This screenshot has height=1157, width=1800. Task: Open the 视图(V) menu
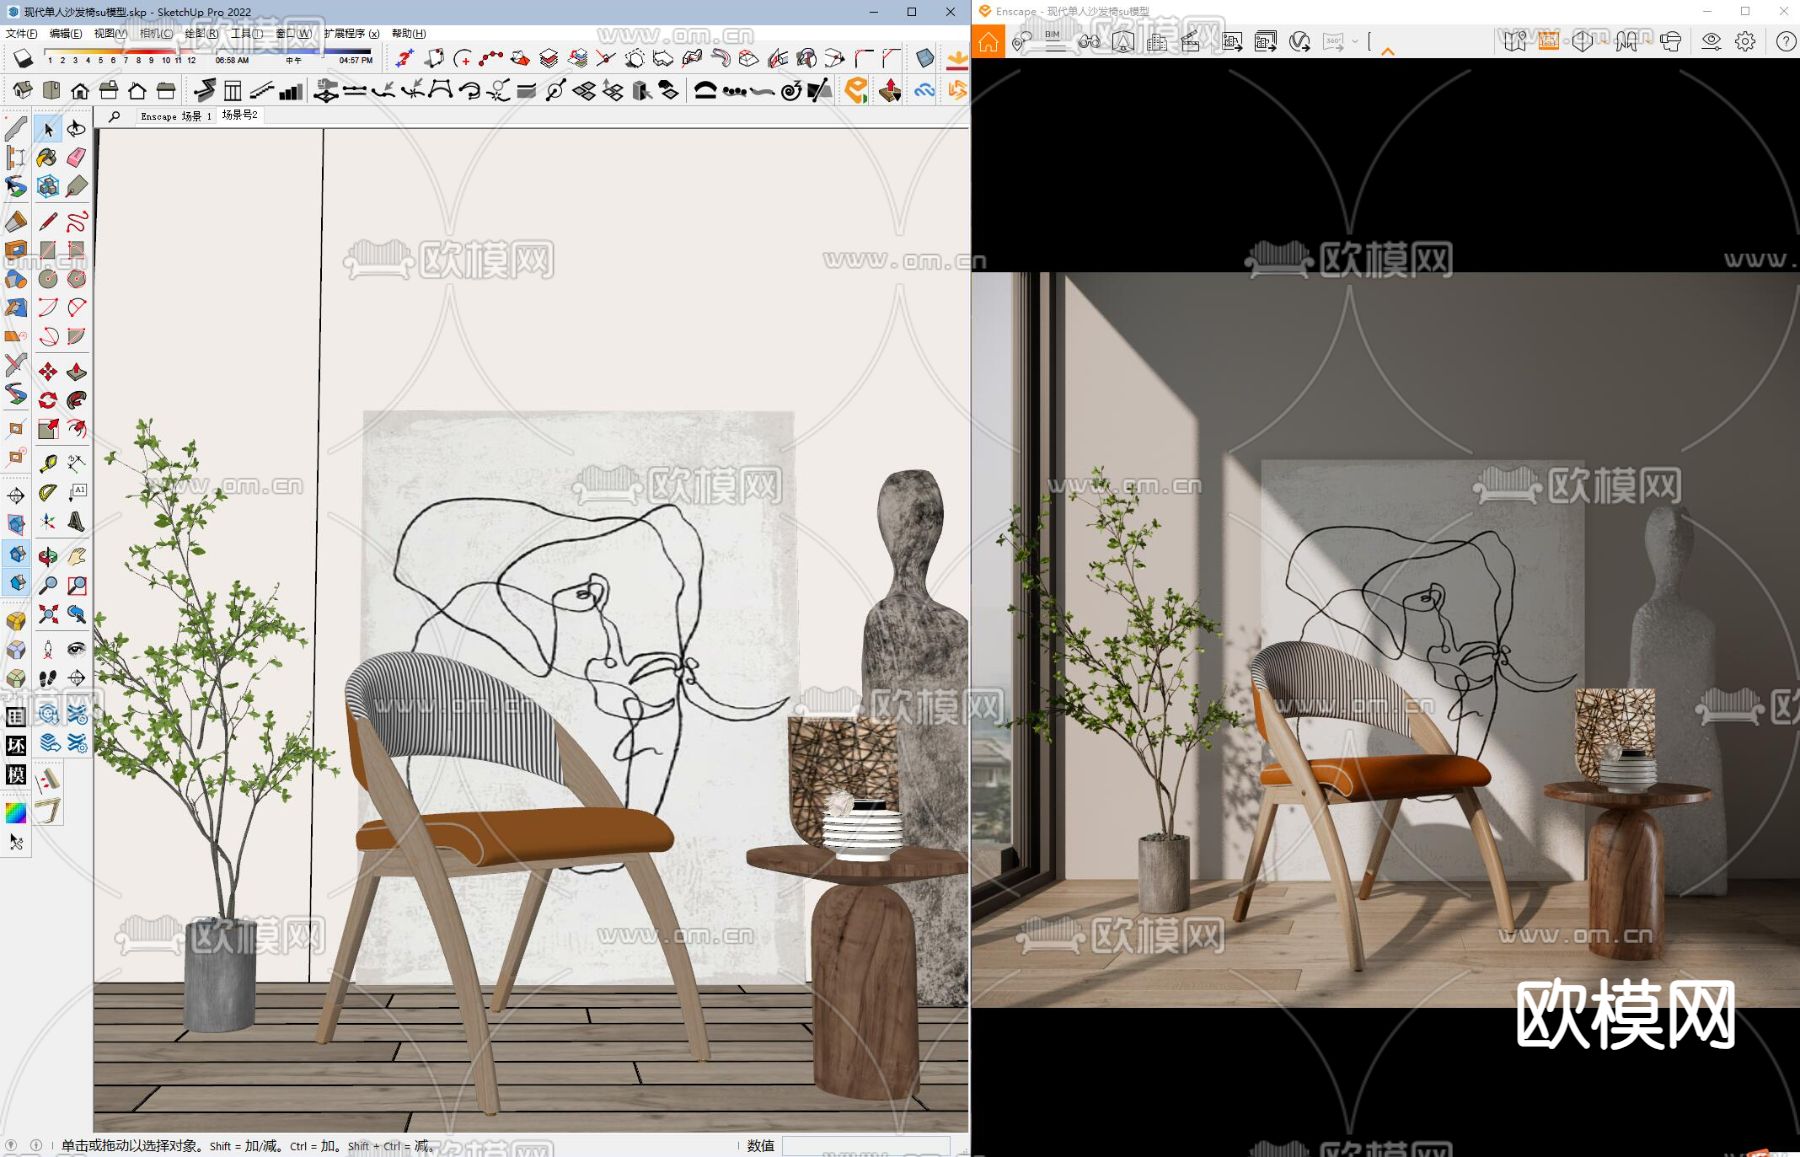pyautogui.click(x=110, y=33)
